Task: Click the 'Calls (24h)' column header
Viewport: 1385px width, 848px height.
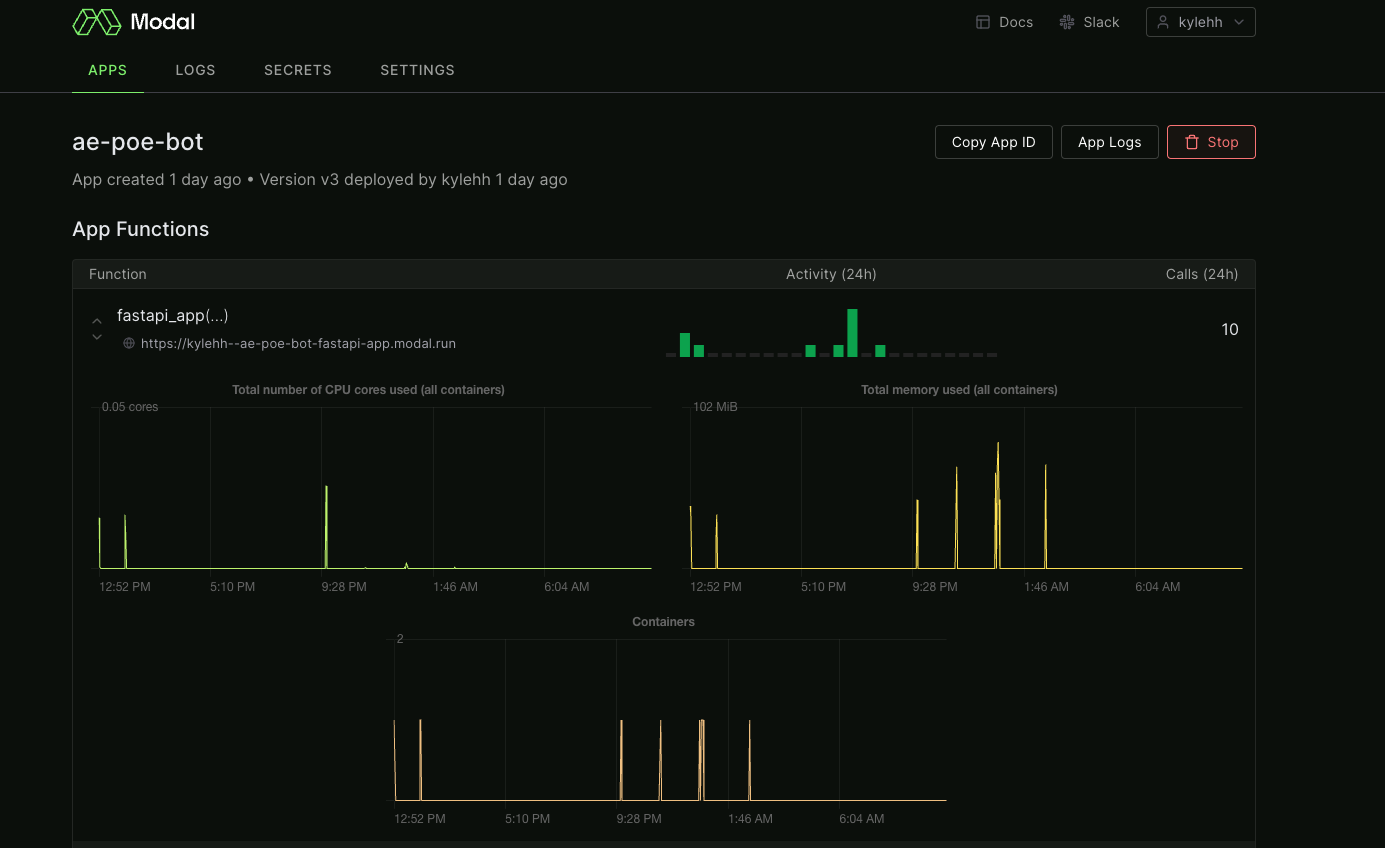Action: pos(1202,274)
